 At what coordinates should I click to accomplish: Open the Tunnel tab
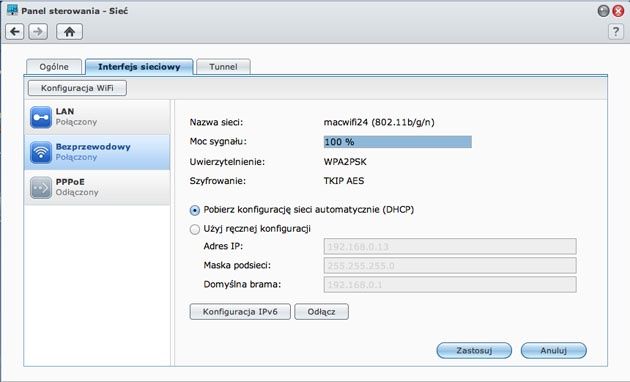[223, 67]
